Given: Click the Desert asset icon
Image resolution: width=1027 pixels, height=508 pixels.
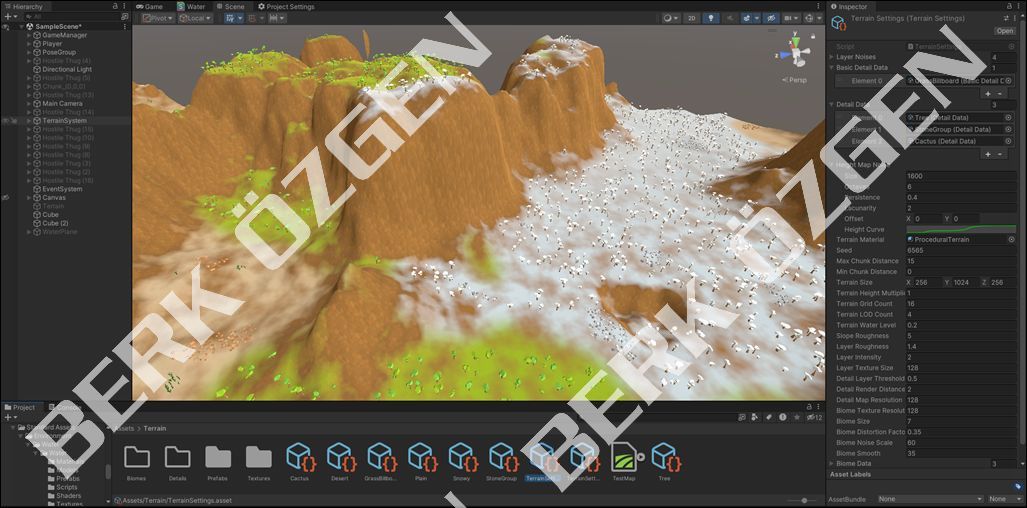Looking at the screenshot, I should (x=340, y=457).
